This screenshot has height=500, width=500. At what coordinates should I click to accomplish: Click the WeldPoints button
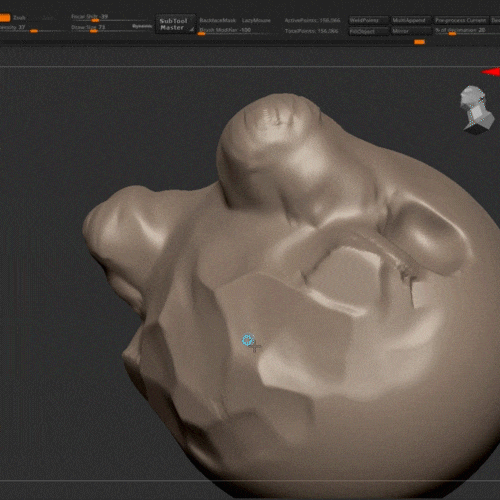click(x=368, y=20)
